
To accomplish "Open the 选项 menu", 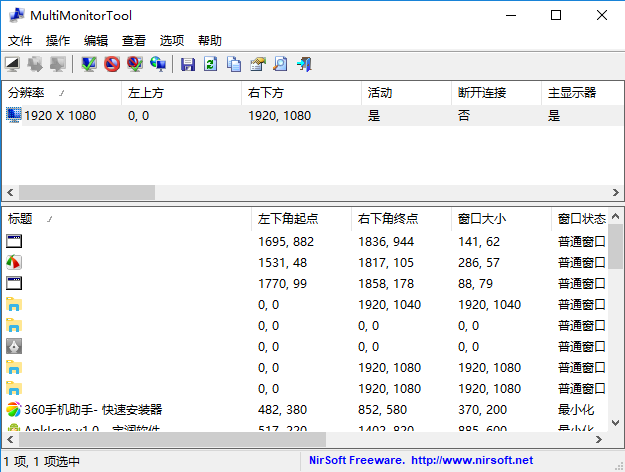I will (172, 41).
